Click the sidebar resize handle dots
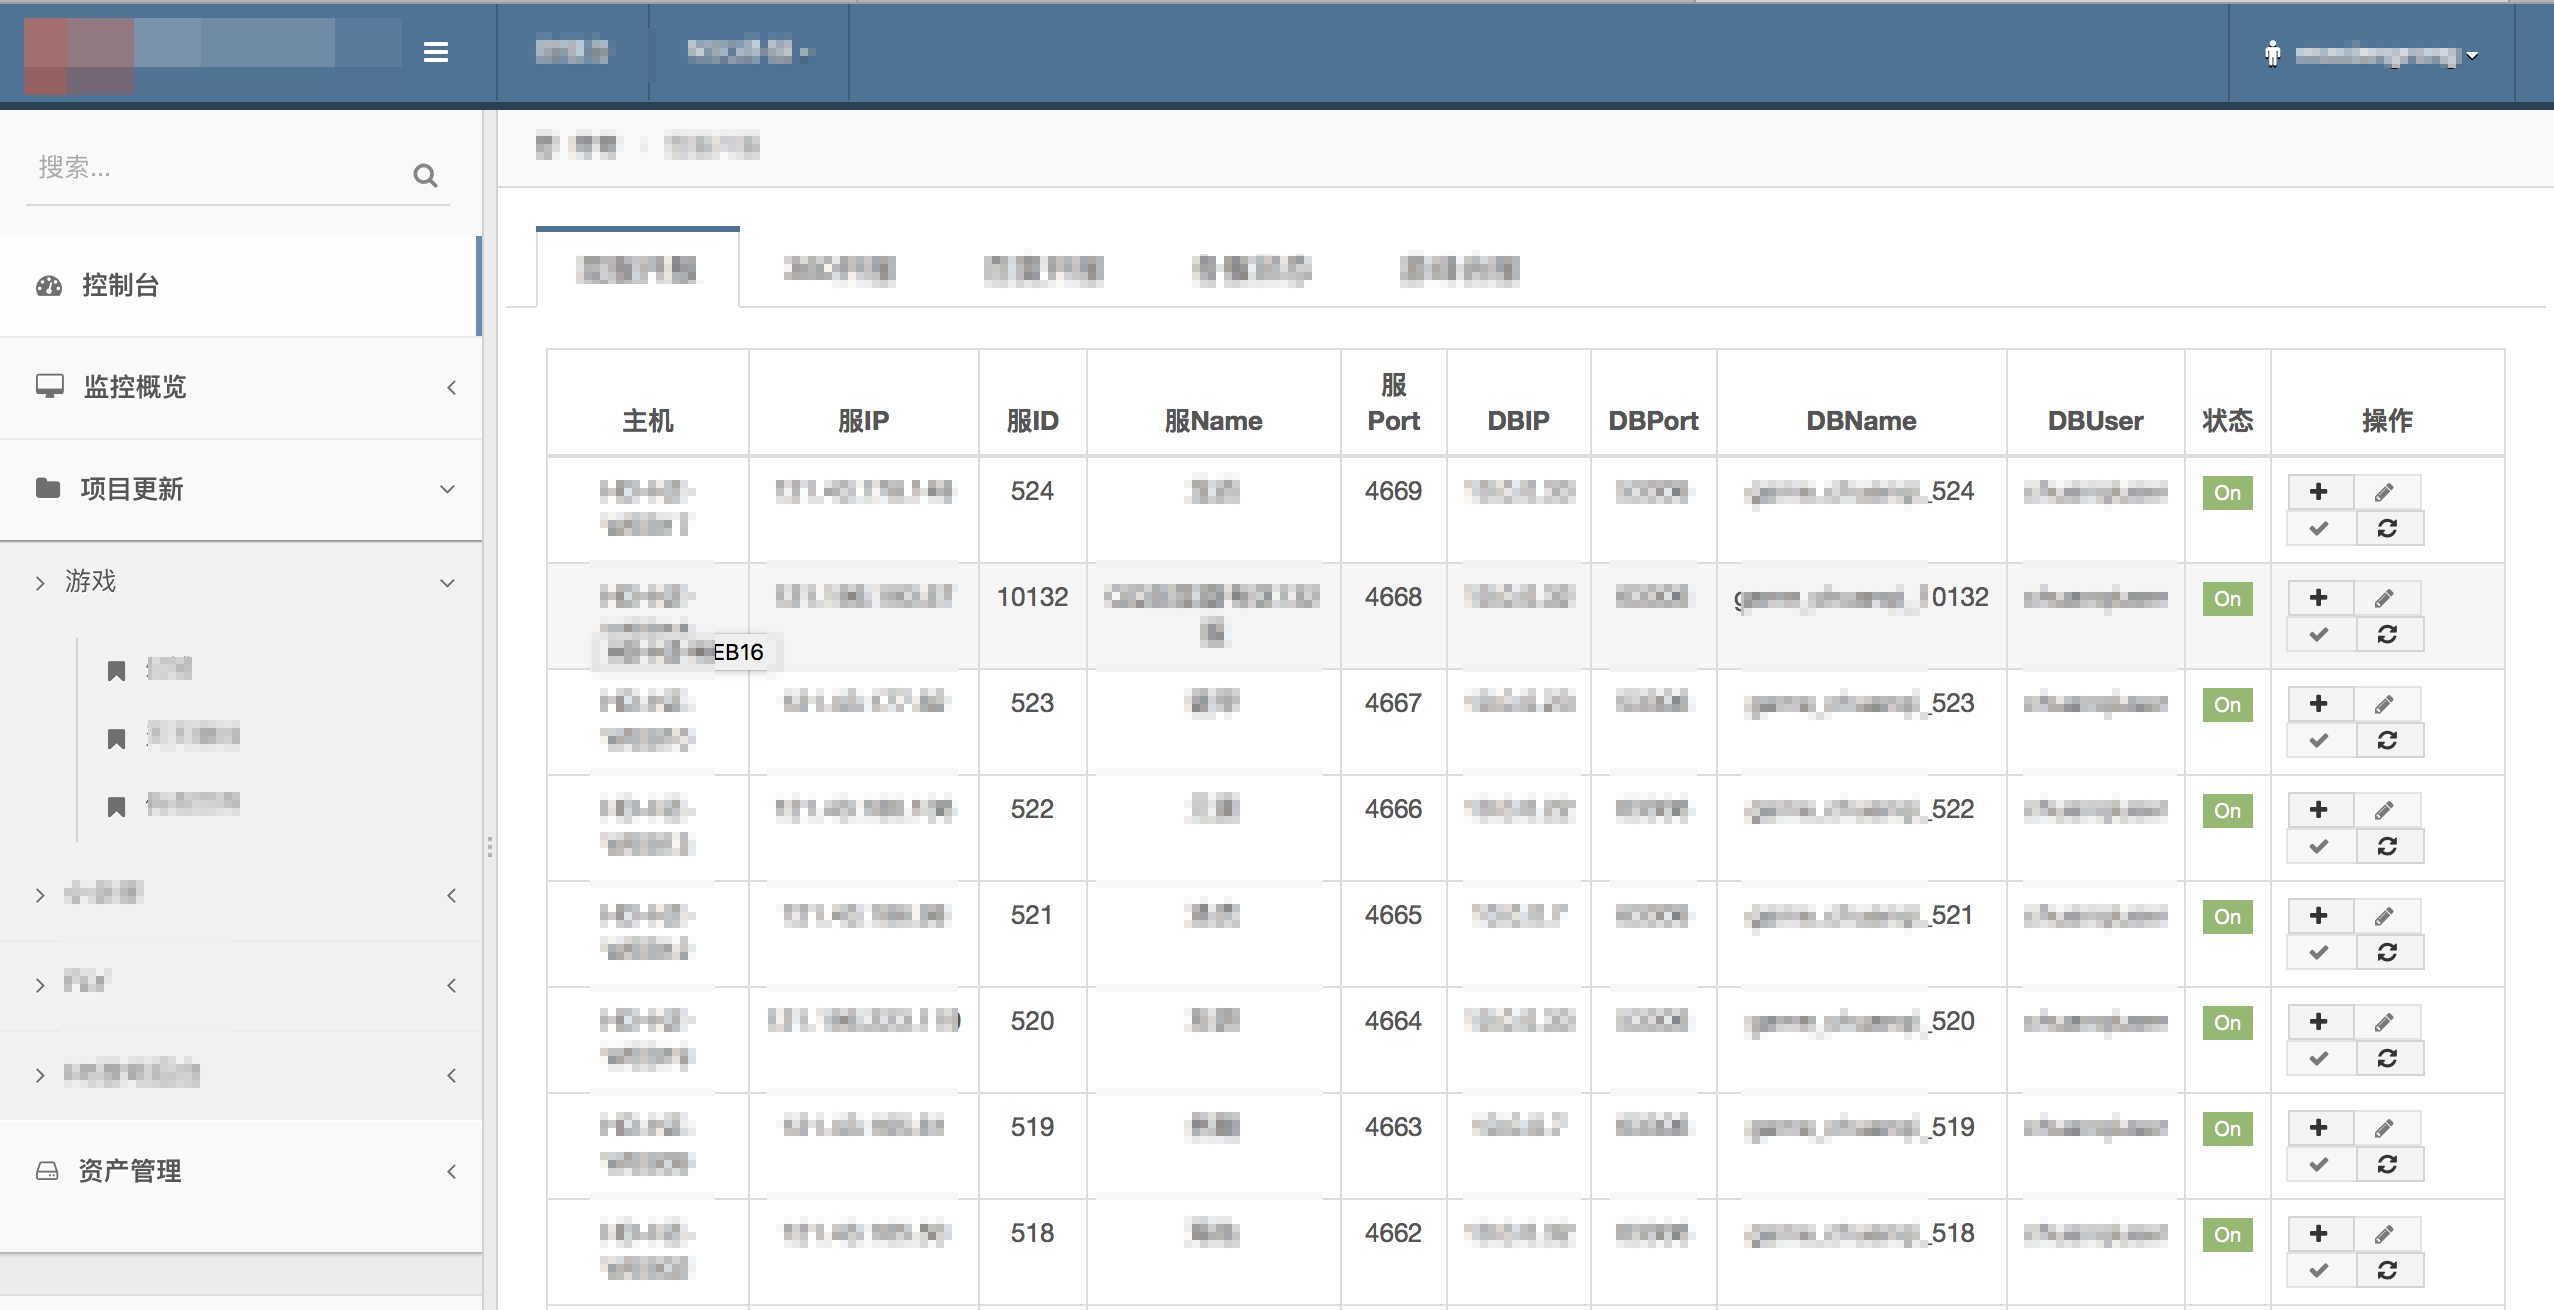Viewport: 2554px width, 1310px height. (489, 847)
